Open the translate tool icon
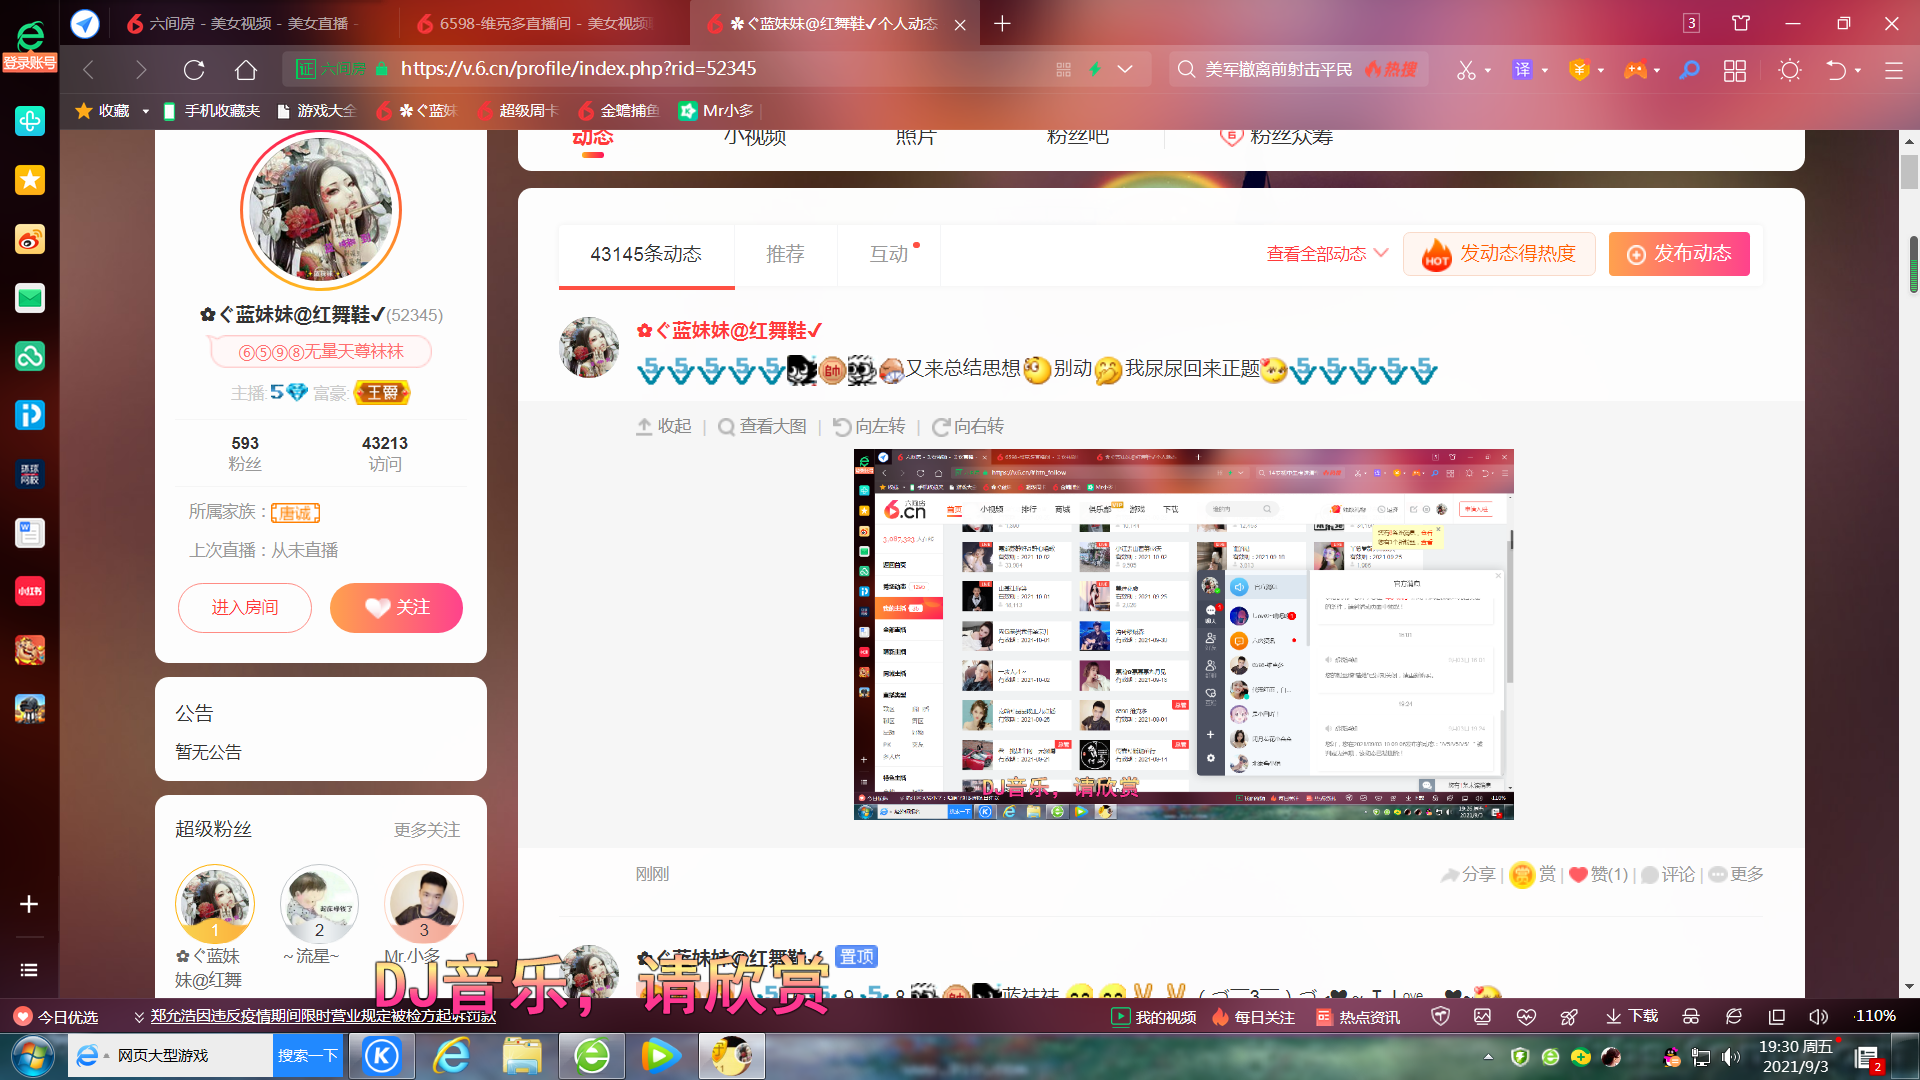This screenshot has height=1080, width=1920. pyautogui.click(x=1522, y=70)
